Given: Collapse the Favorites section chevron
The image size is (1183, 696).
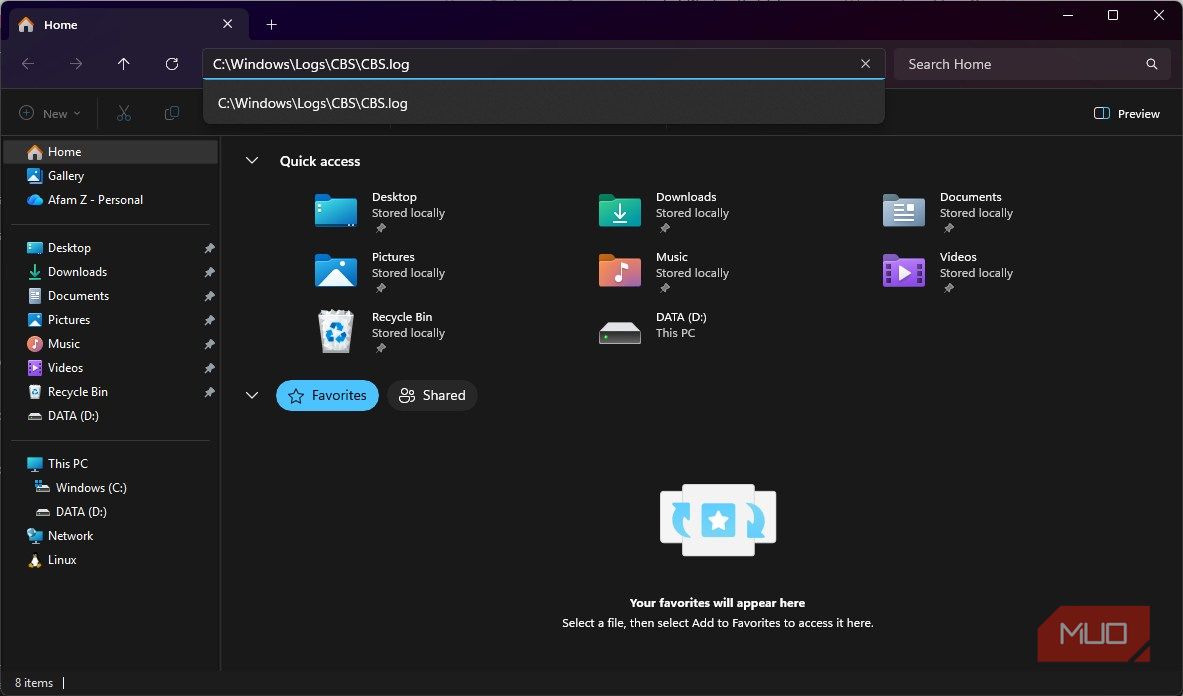Looking at the screenshot, I should coord(252,395).
